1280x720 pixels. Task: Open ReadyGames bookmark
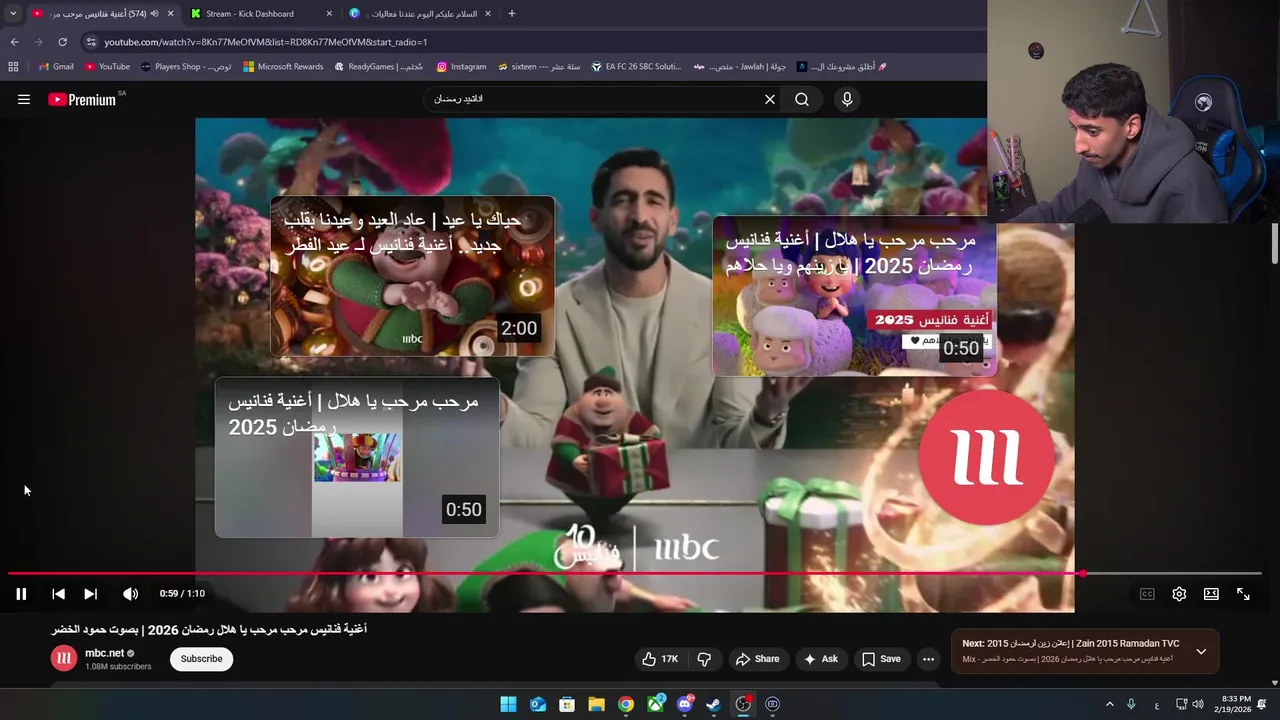(x=378, y=67)
